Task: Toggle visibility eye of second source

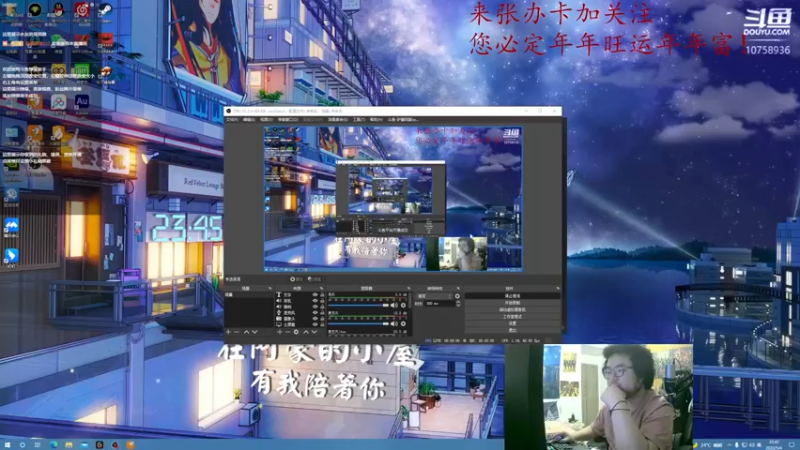Action: point(315,301)
